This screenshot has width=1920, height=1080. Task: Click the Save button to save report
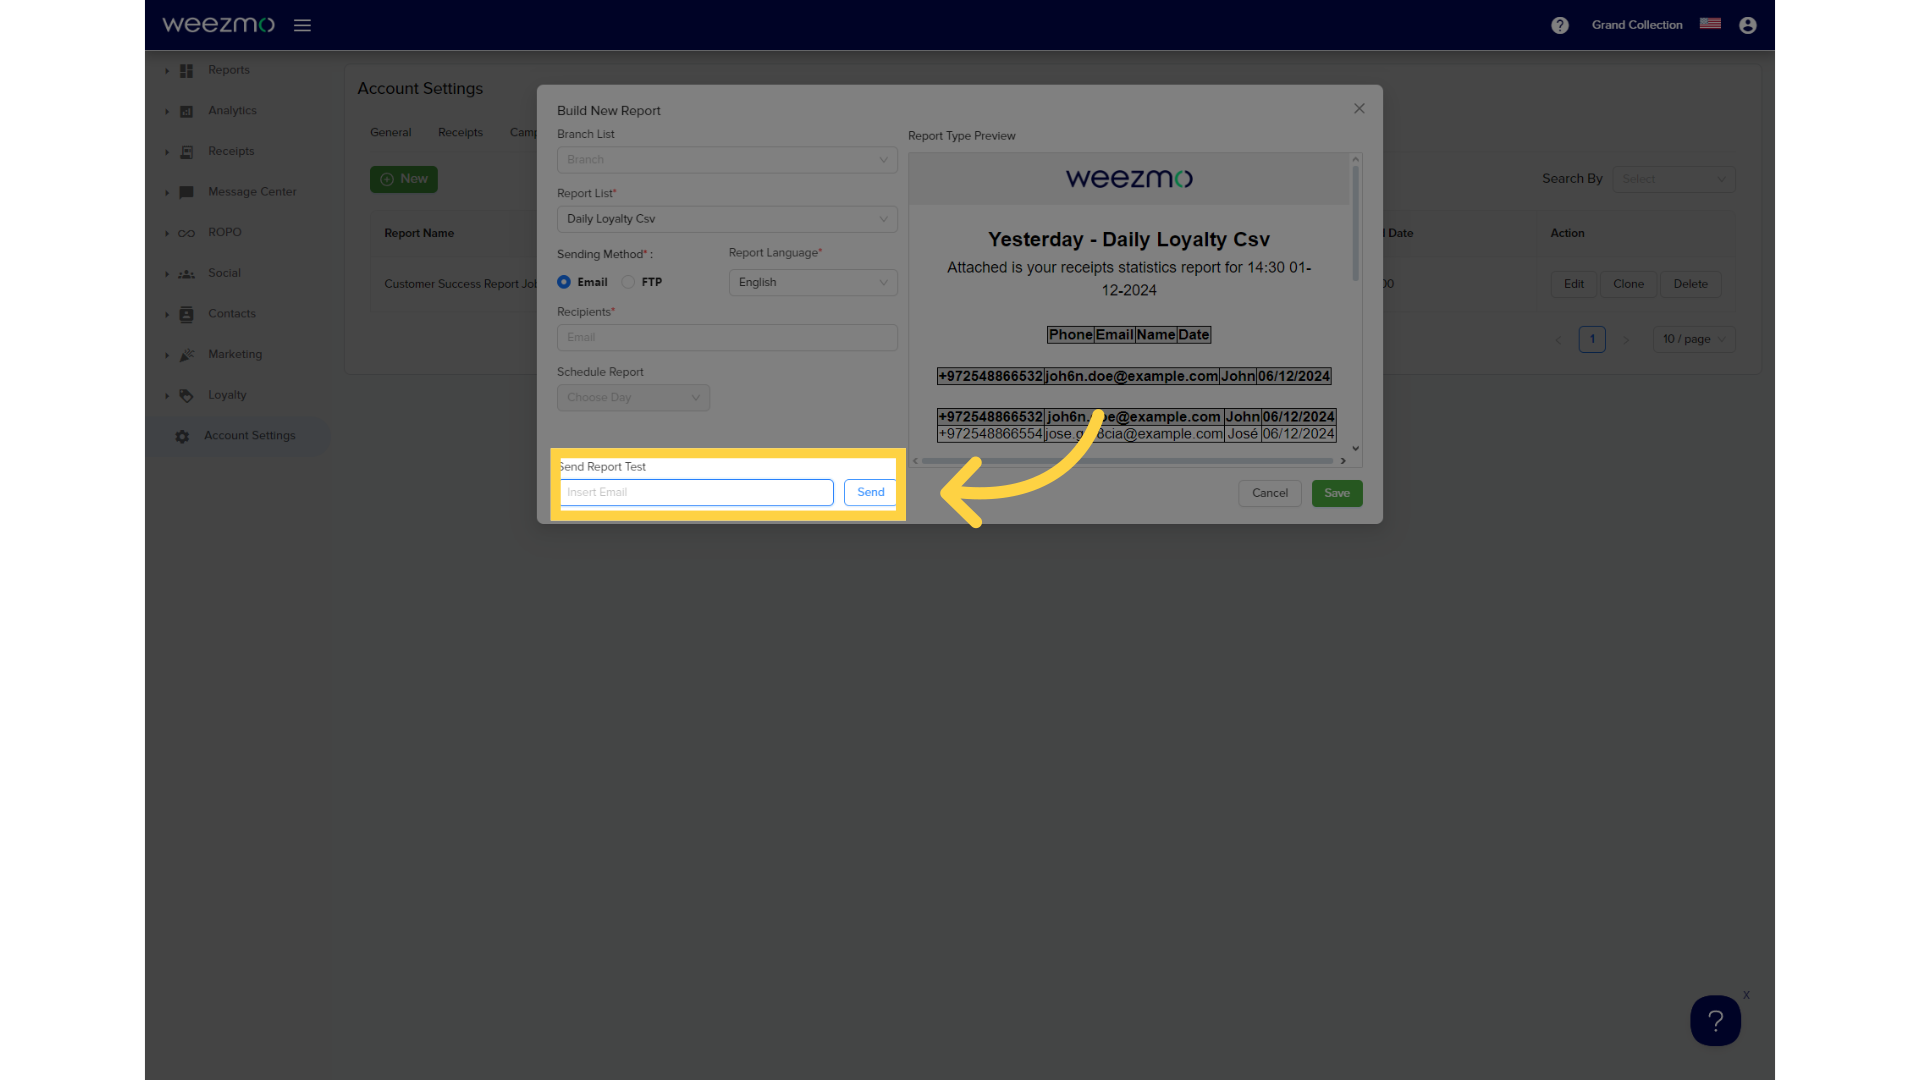pyautogui.click(x=1336, y=492)
